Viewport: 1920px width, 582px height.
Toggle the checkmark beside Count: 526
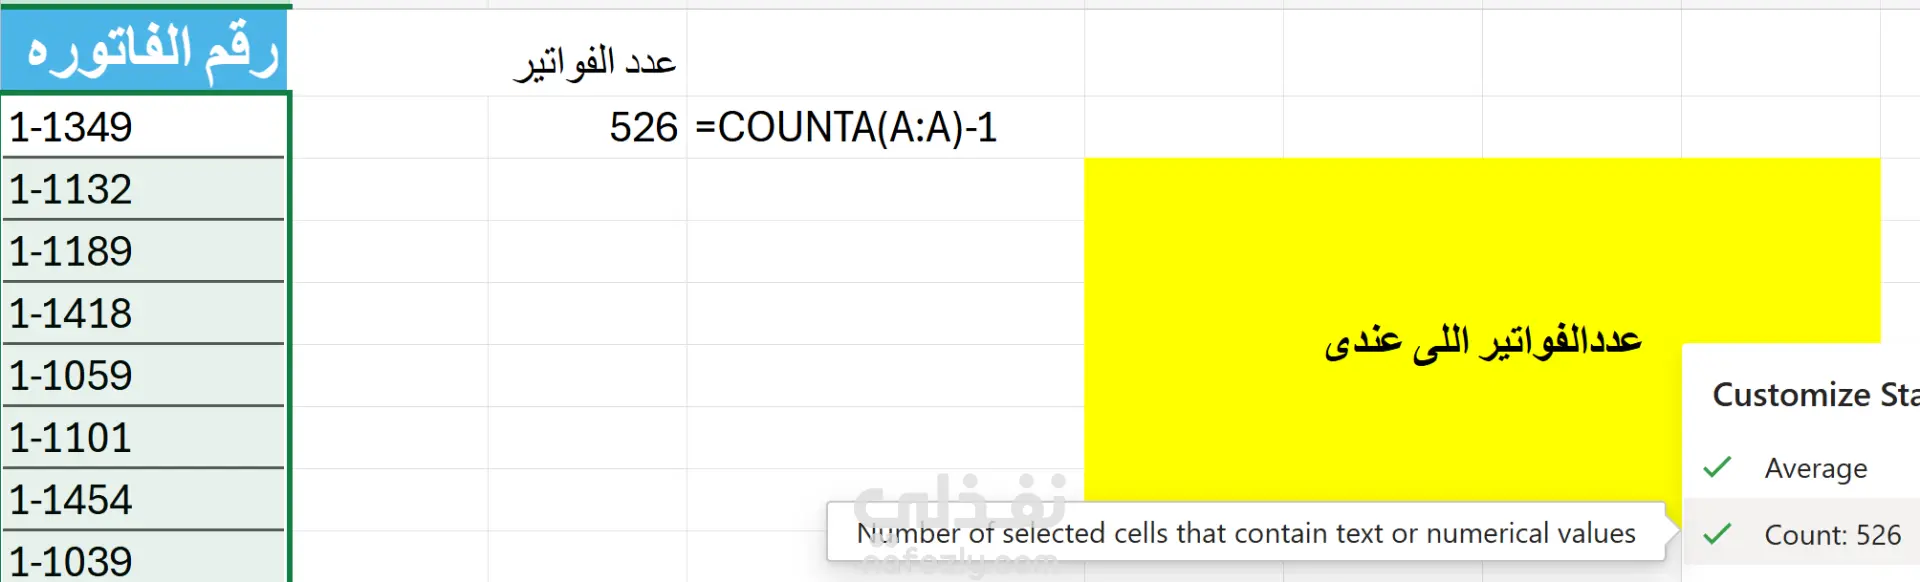pyautogui.click(x=1717, y=535)
